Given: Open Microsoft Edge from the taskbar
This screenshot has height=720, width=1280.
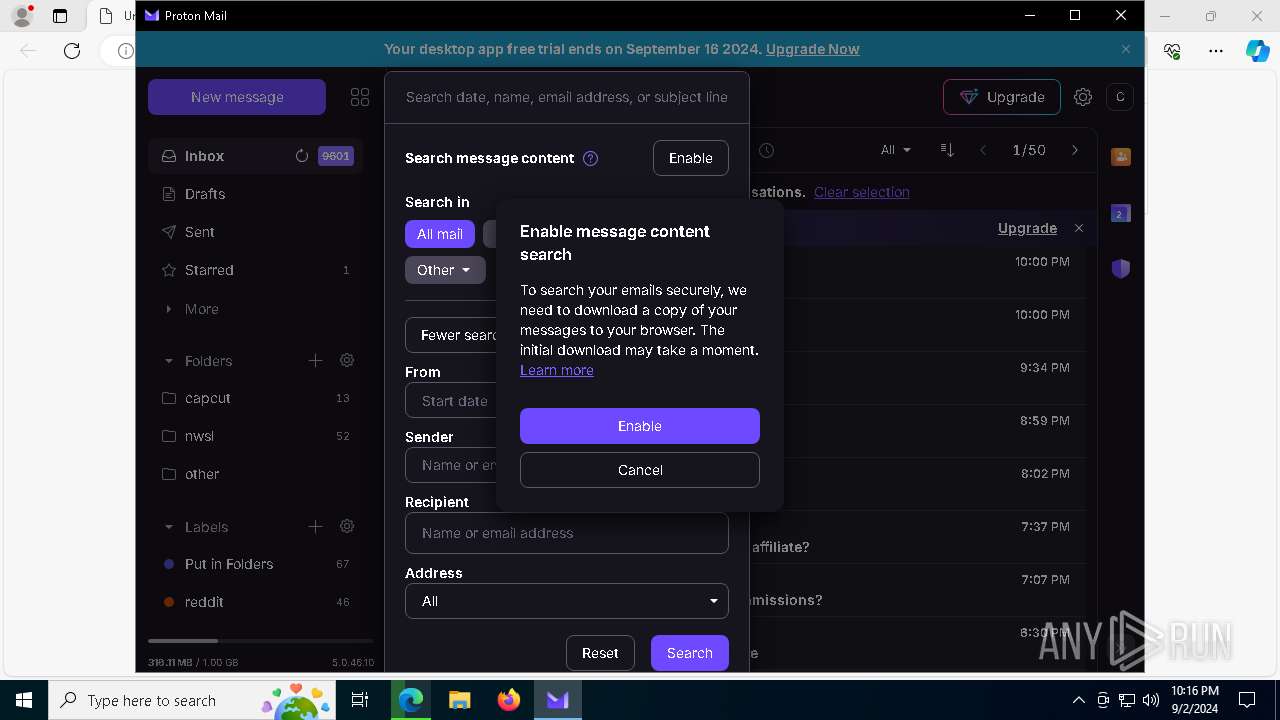Looking at the screenshot, I should 411,700.
